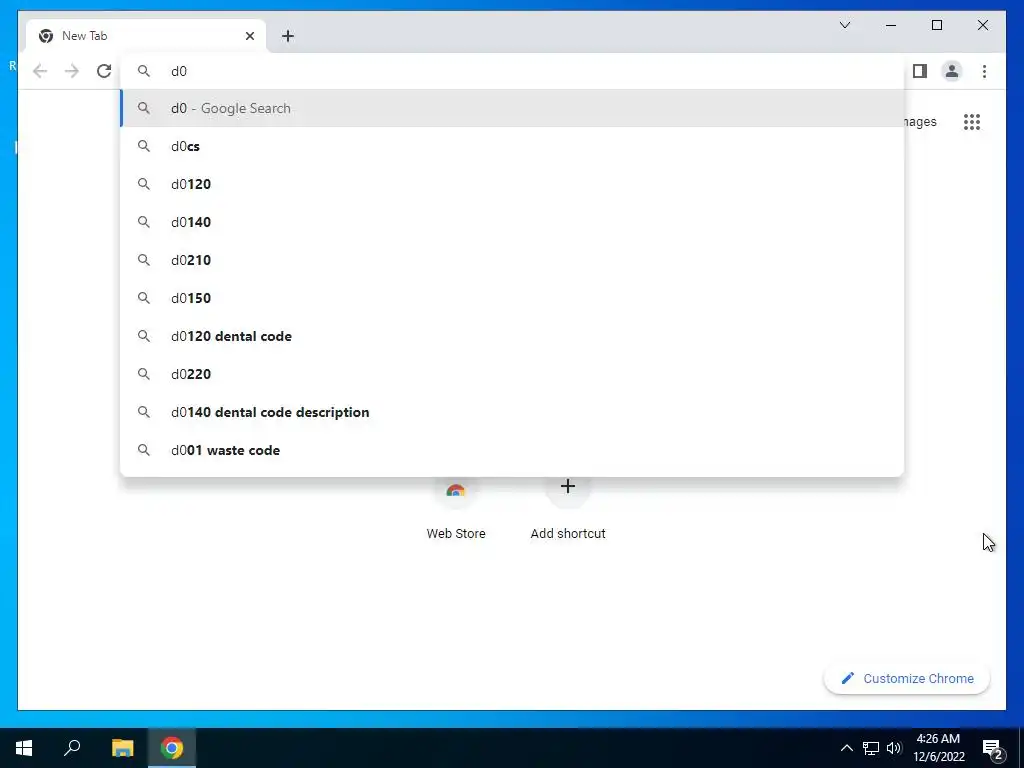Pick the 'd0120' suggestion
1024x768 pixels.
coord(513,184)
